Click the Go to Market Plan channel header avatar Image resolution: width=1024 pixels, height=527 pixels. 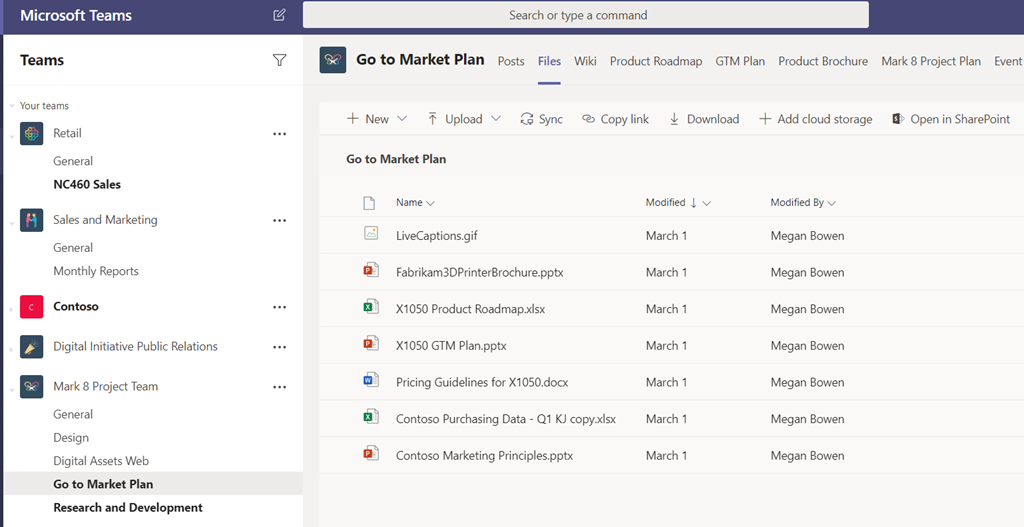coord(333,60)
